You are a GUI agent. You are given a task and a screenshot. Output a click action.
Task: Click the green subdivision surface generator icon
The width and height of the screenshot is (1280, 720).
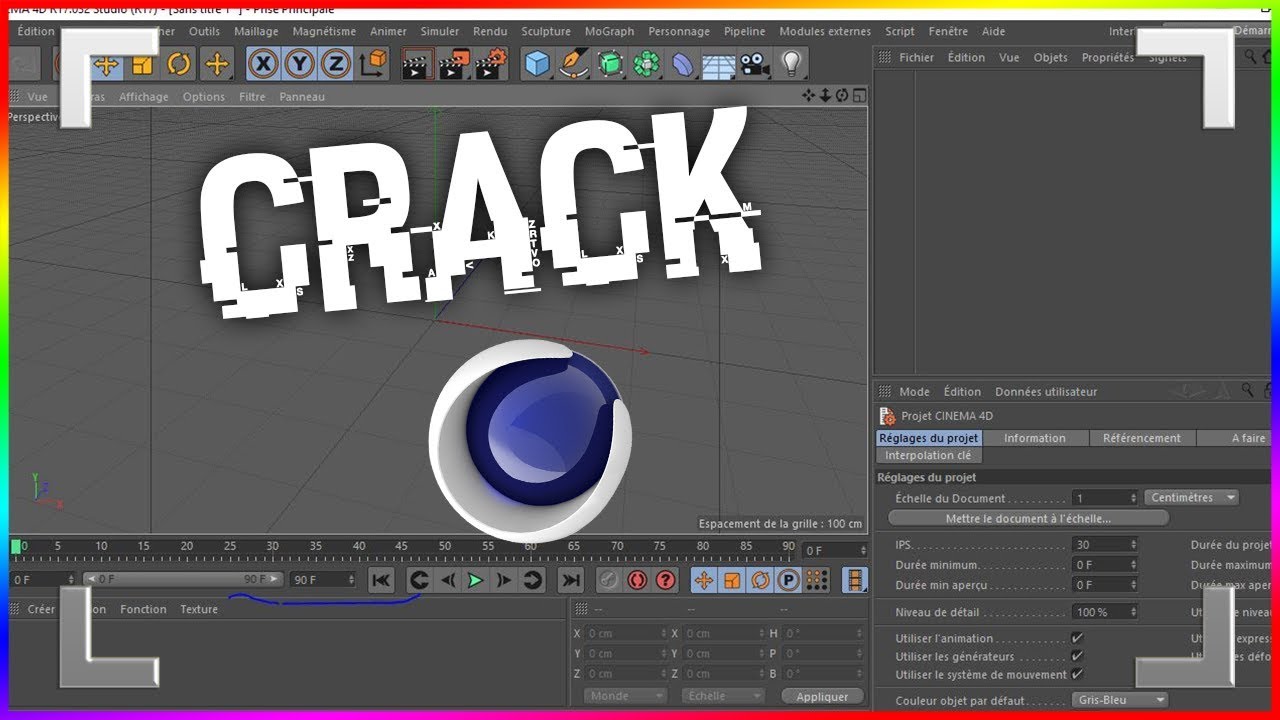[610, 65]
